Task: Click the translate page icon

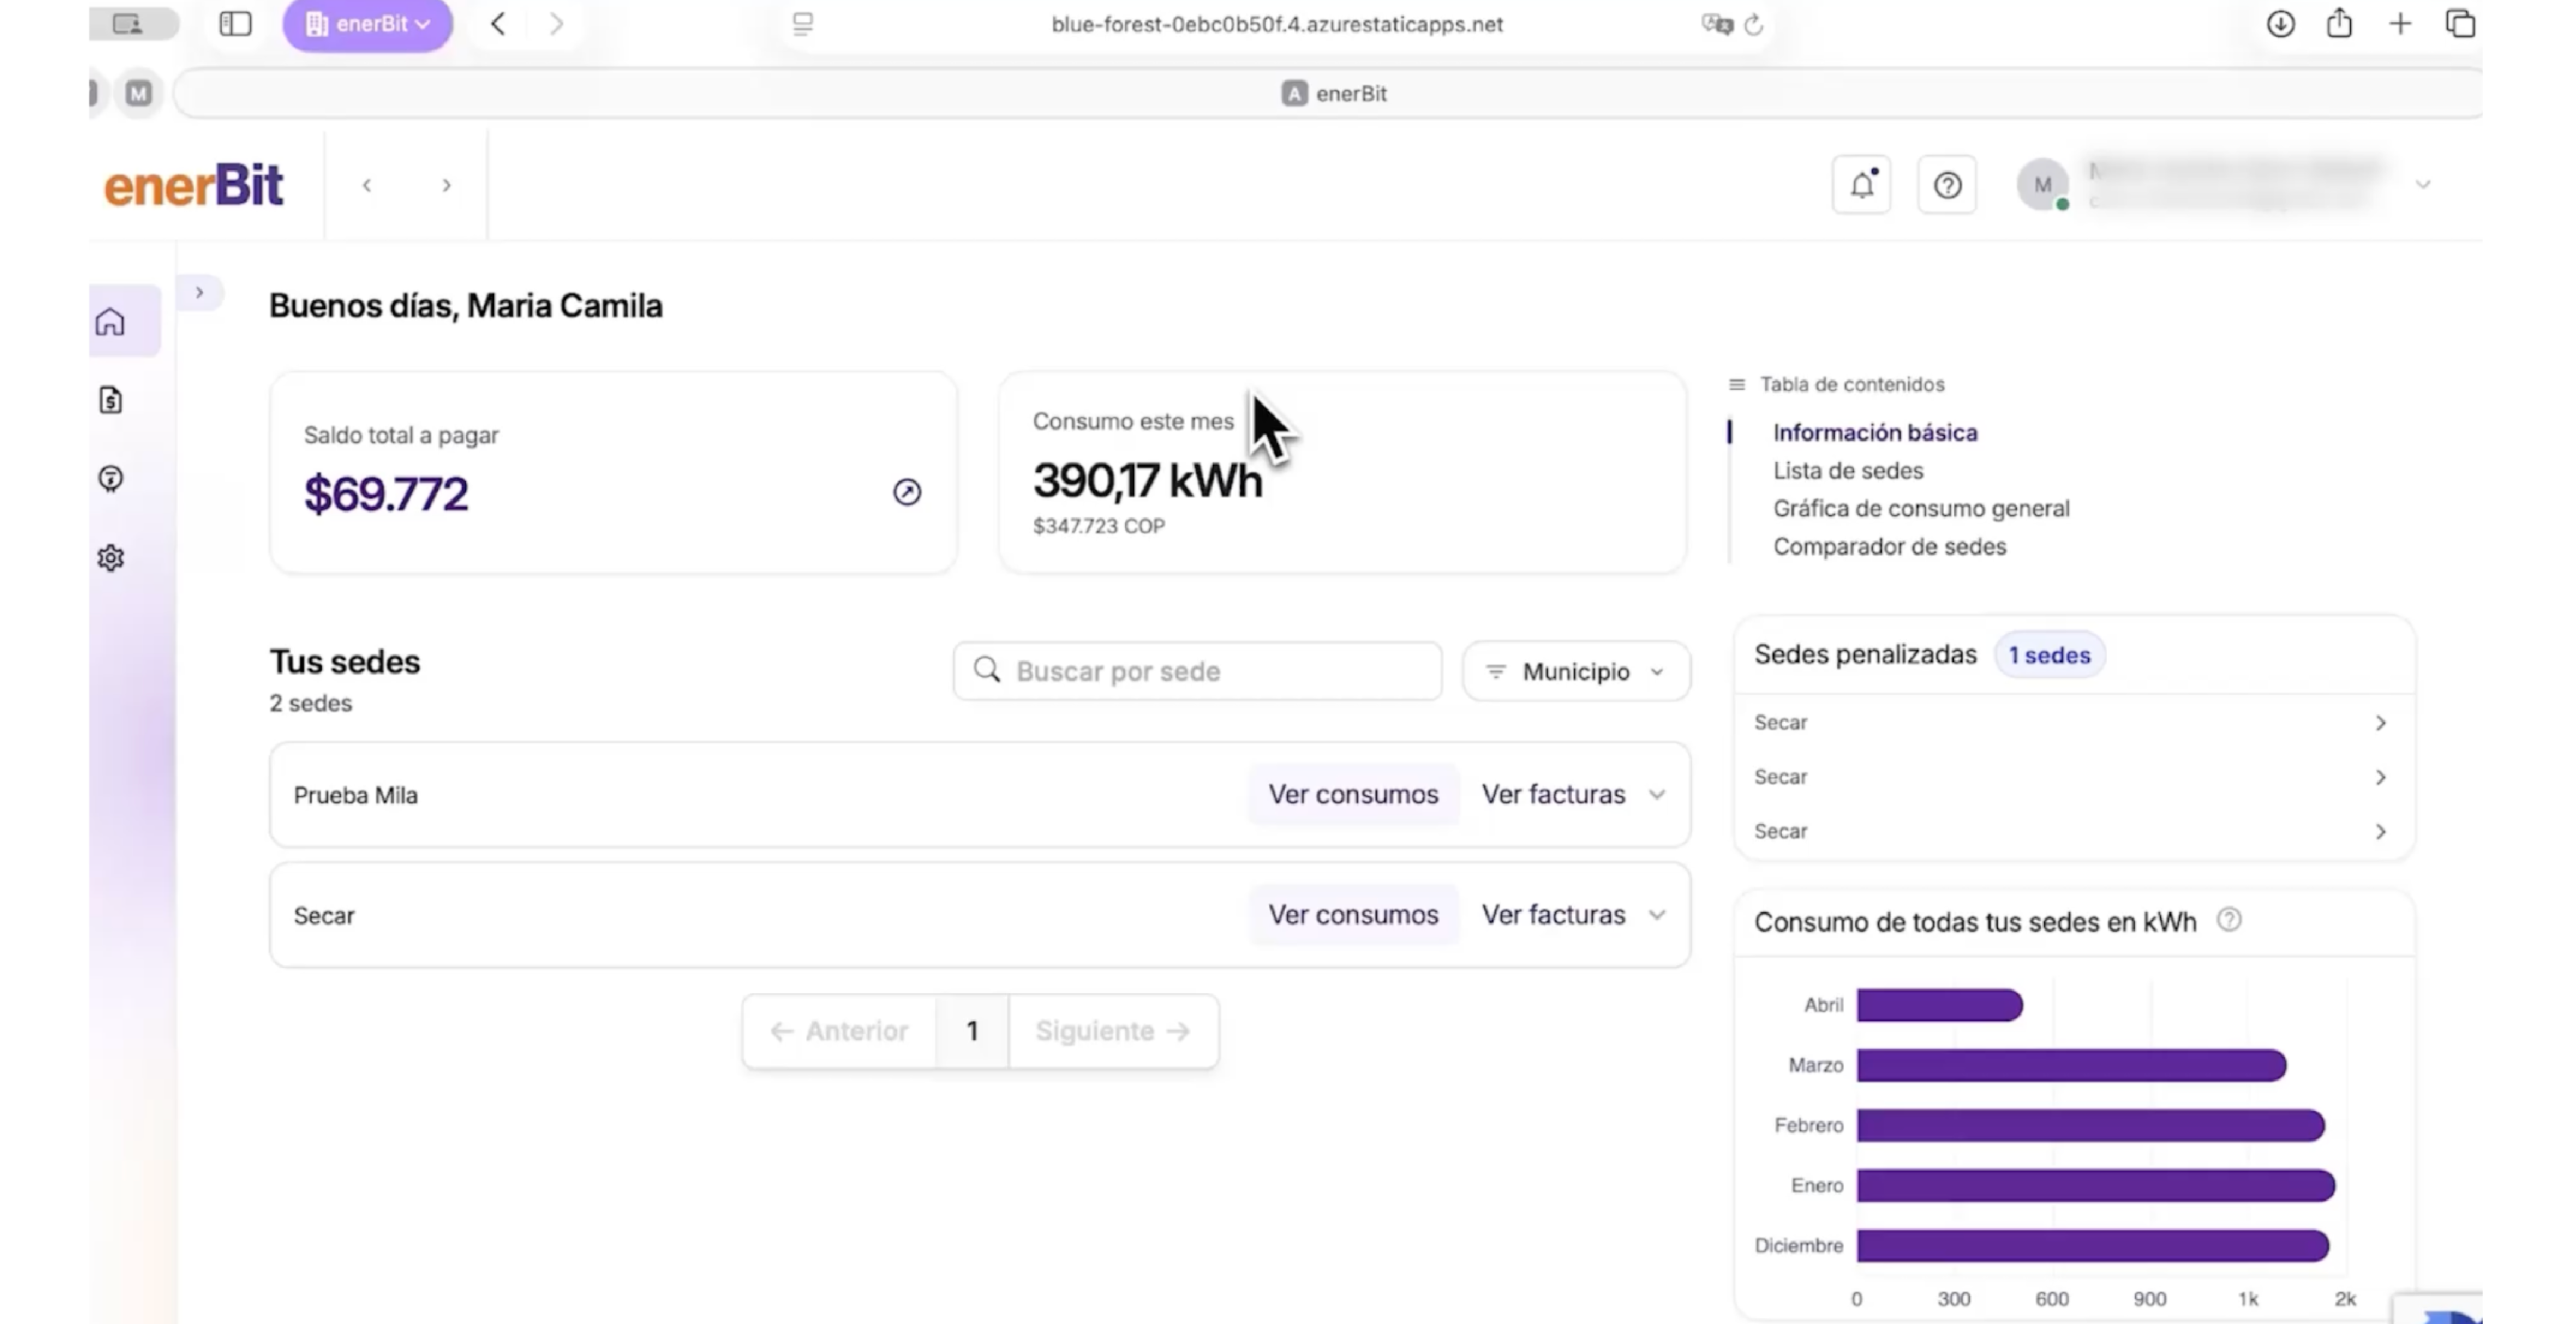Action: pyautogui.click(x=1716, y=24)
